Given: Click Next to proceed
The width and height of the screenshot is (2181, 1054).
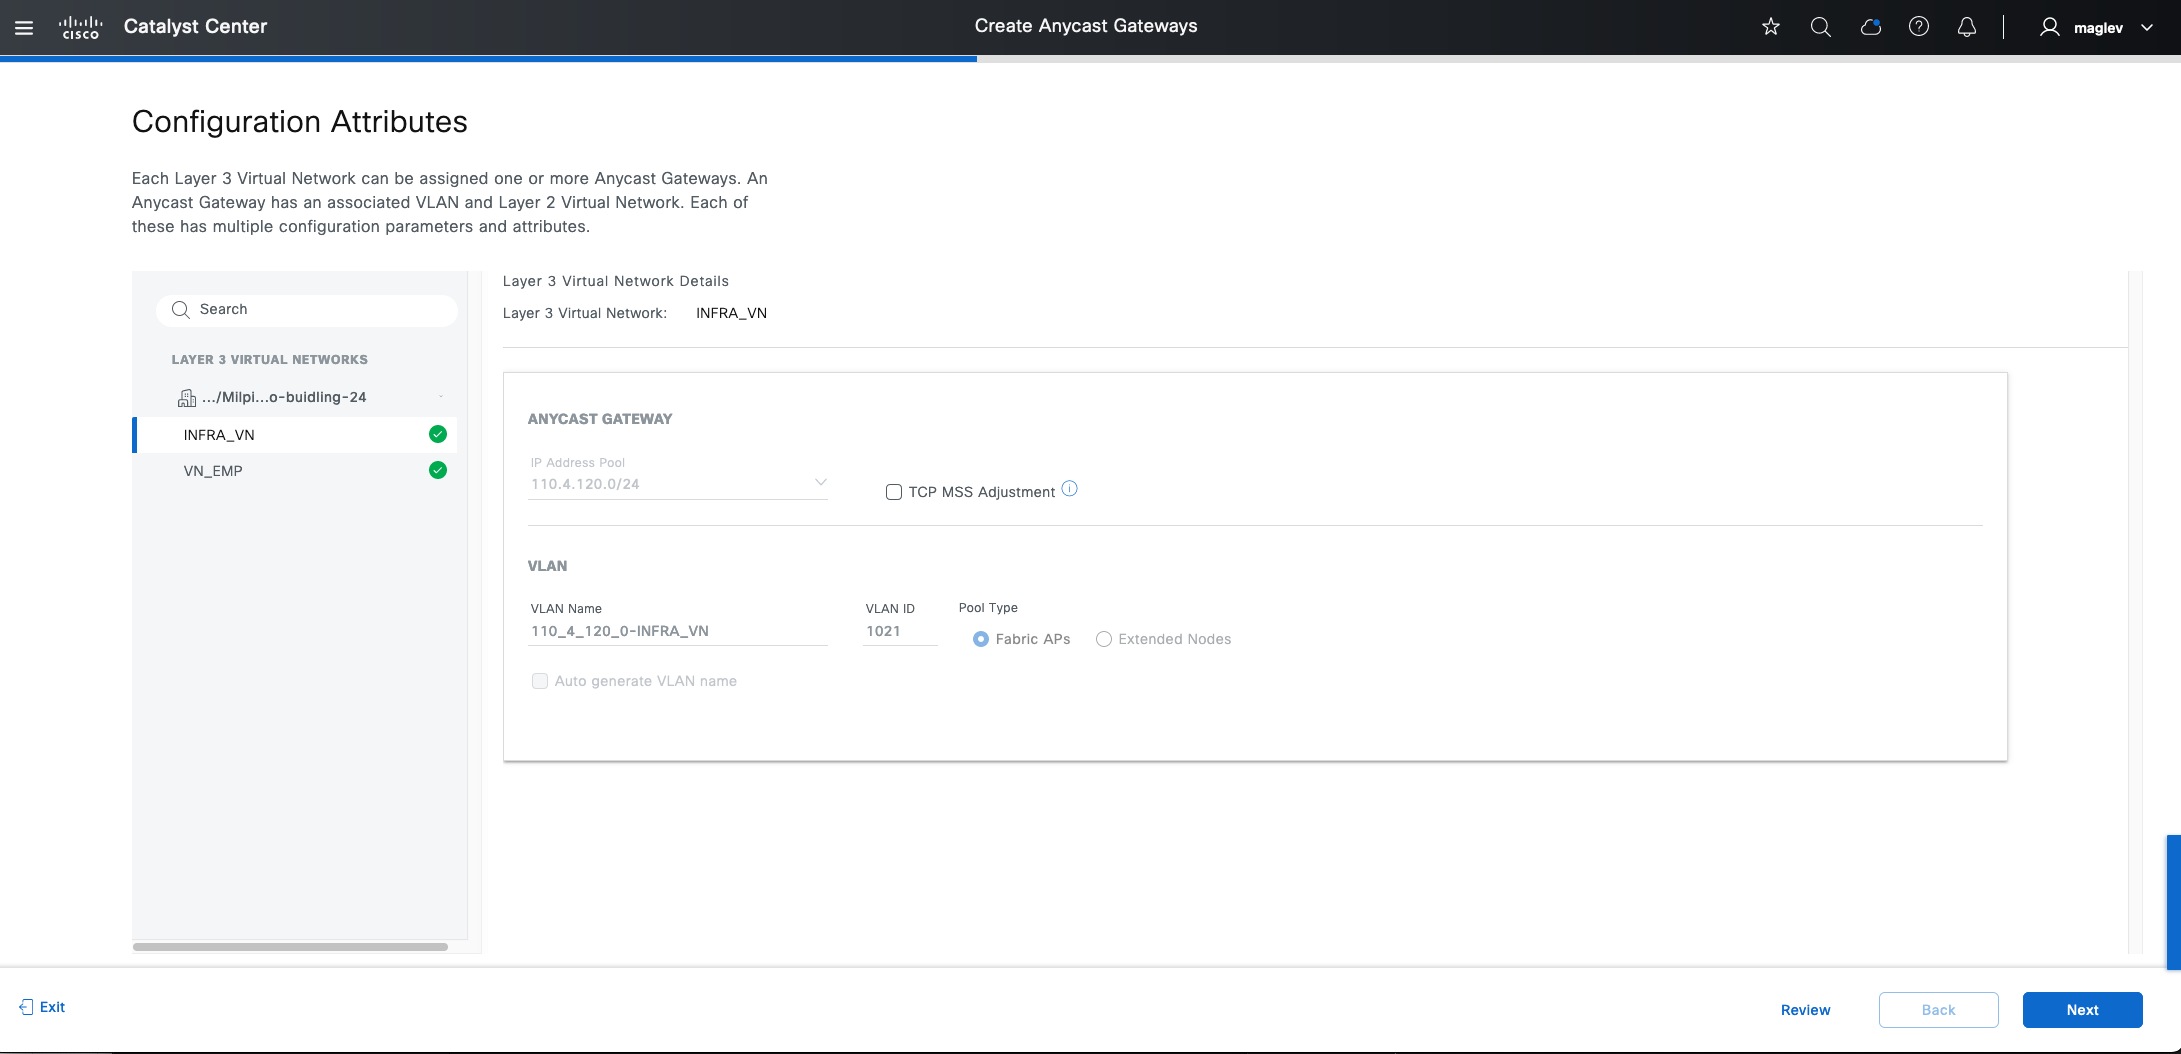Looking at the screenshot, I should pyautogui.click(x=2081, y=1010).
